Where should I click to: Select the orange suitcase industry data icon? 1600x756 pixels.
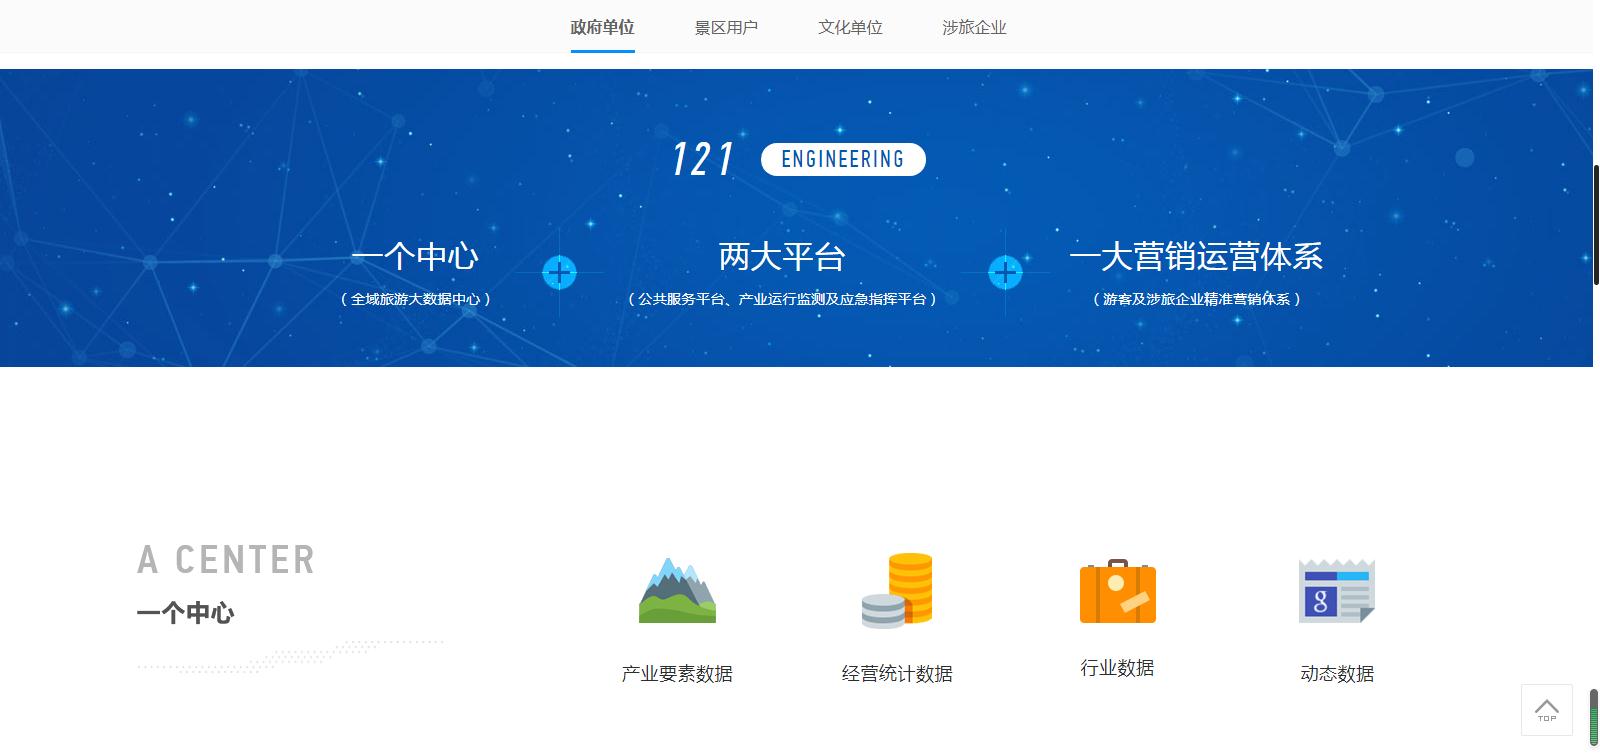coord(1117,592)
